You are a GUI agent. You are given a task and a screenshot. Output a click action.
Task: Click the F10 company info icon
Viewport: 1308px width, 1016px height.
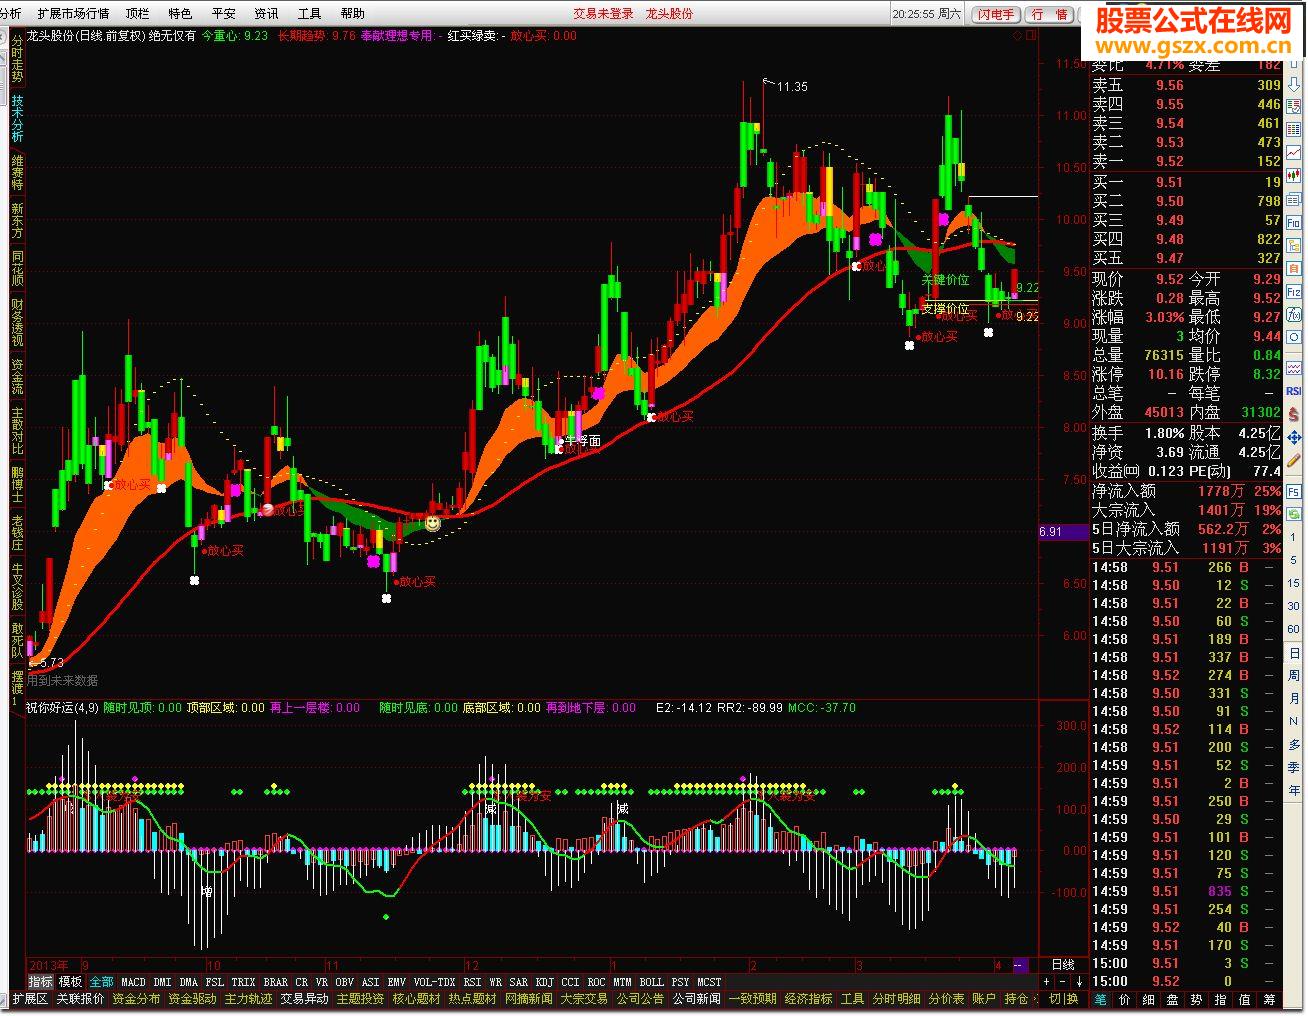[x=1294, y=221]
